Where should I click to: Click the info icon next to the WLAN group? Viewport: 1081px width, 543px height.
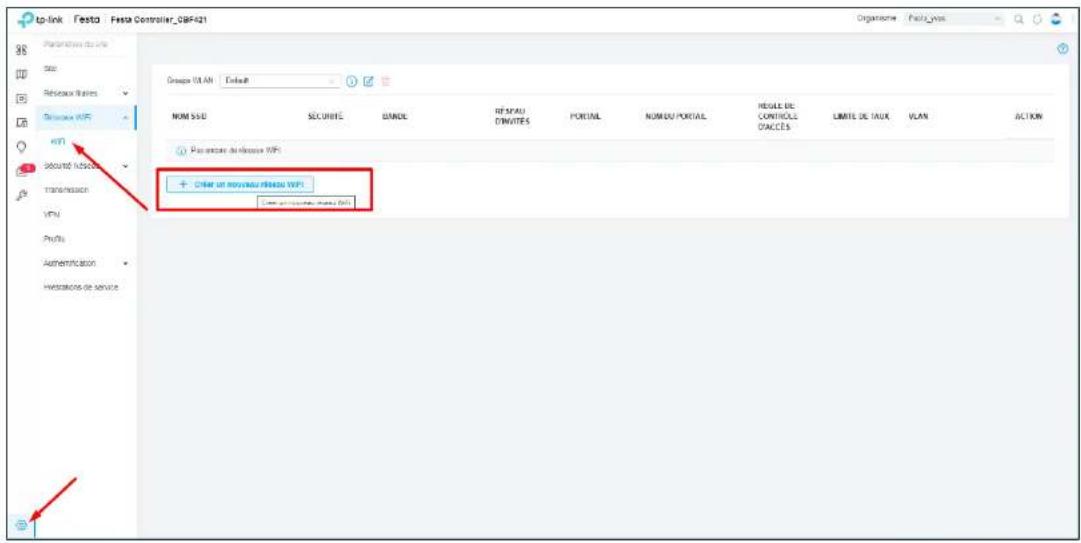(351, 81)
